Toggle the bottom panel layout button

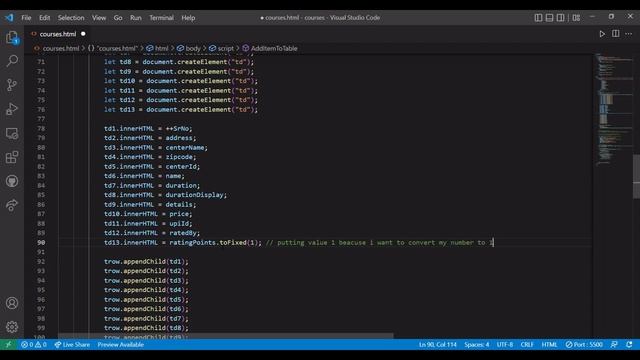[549, 18]
